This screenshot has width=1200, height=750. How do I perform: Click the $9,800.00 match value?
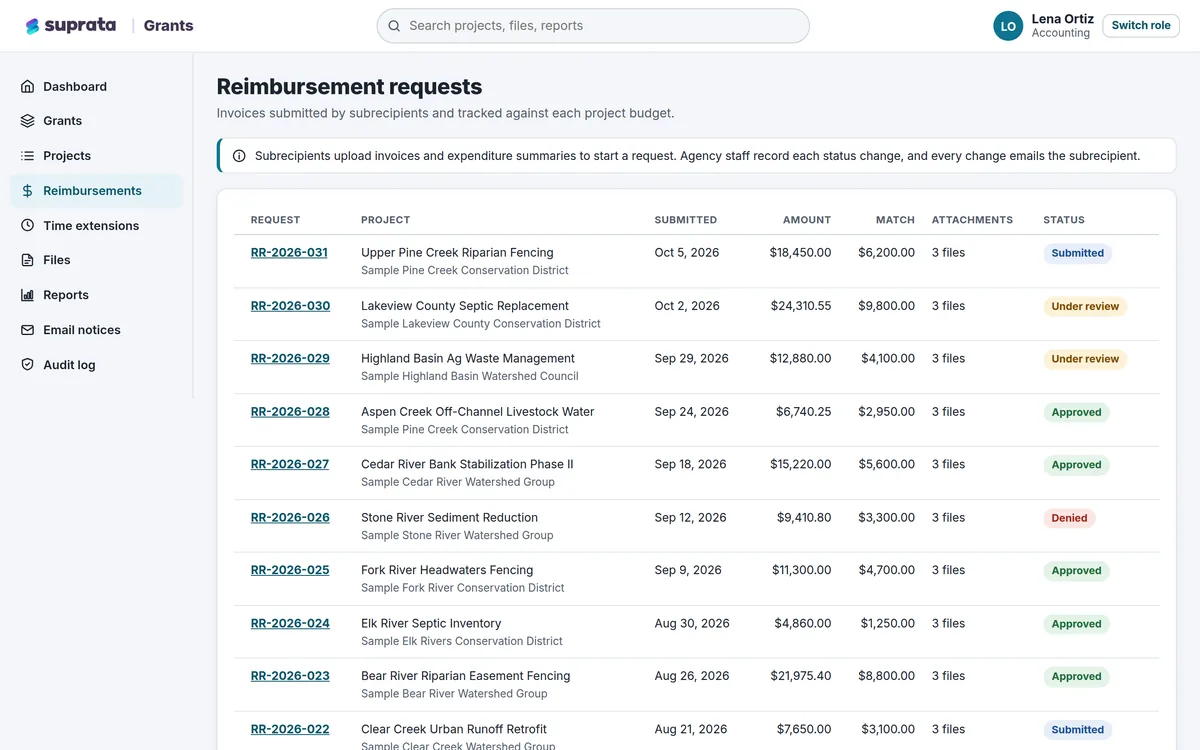click(x=886, y=306)
